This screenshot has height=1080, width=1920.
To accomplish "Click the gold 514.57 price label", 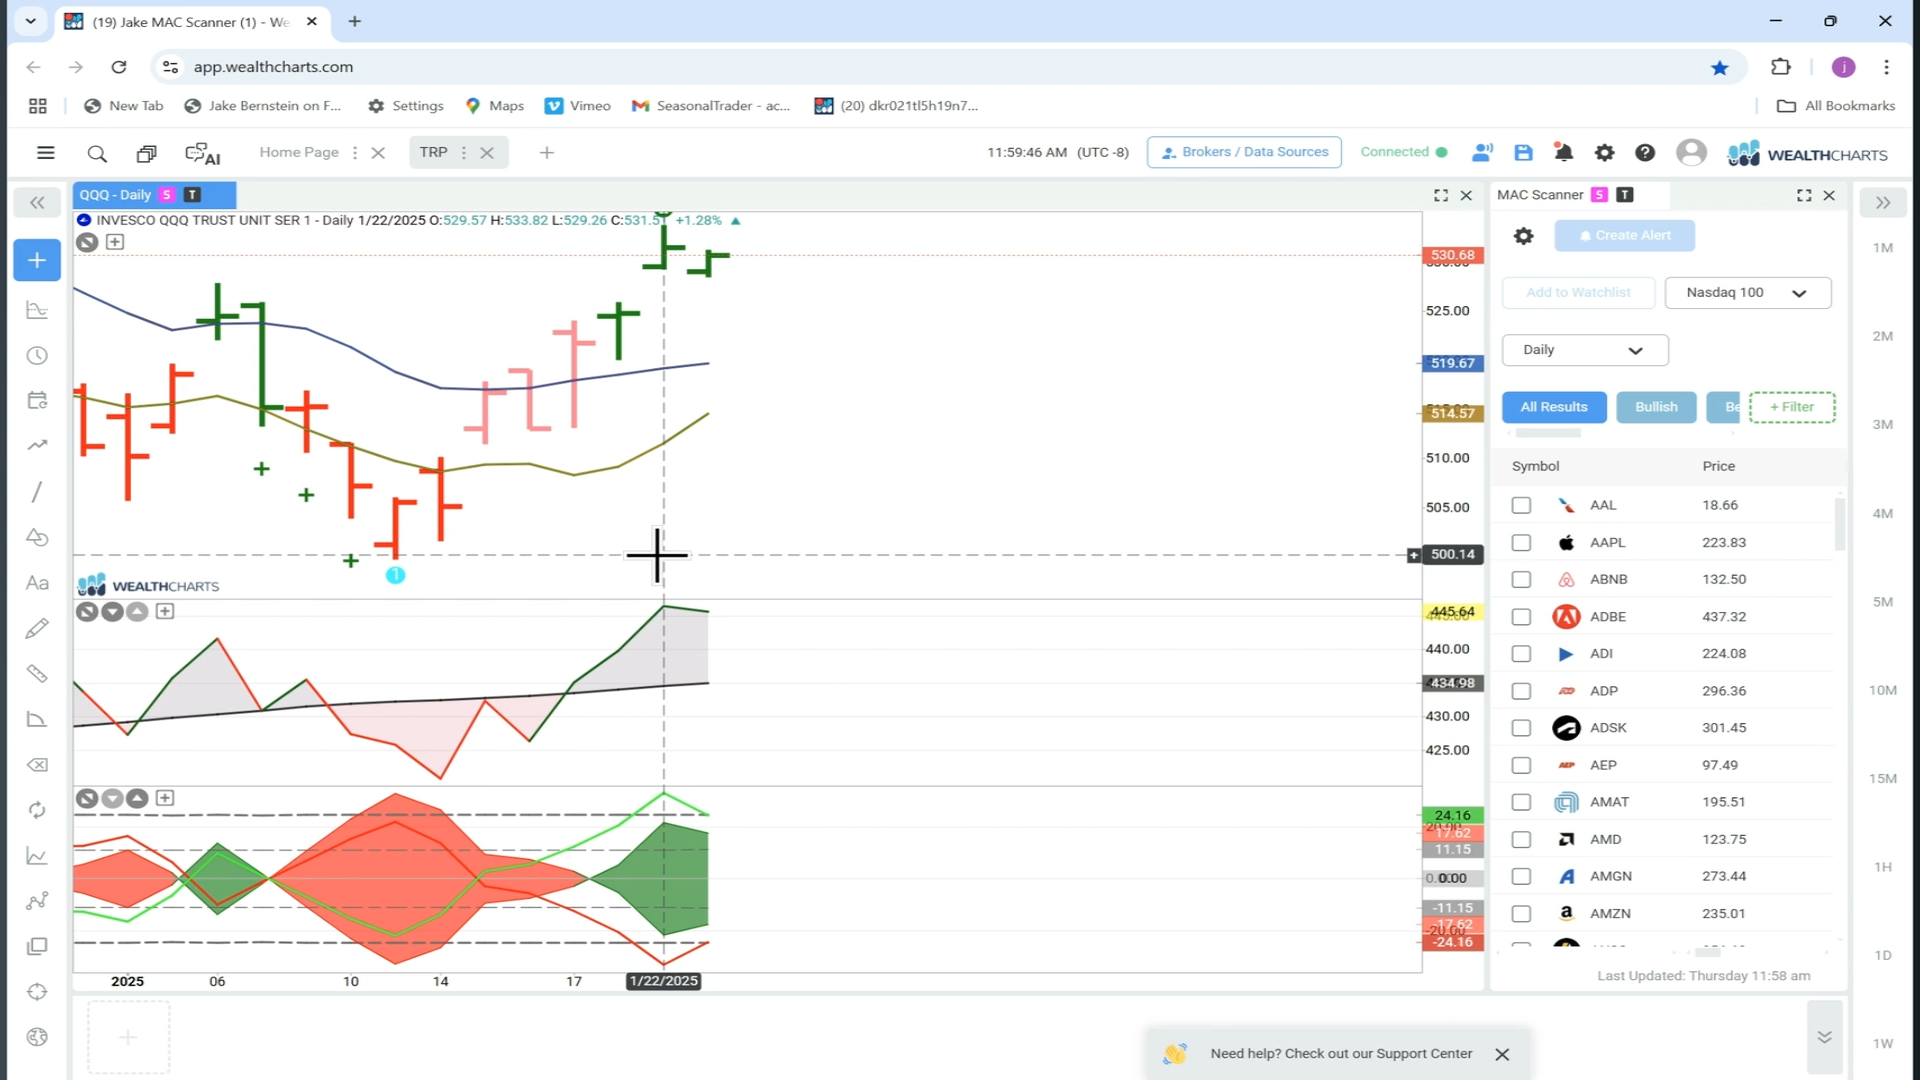I will [x=1452, y=413].
